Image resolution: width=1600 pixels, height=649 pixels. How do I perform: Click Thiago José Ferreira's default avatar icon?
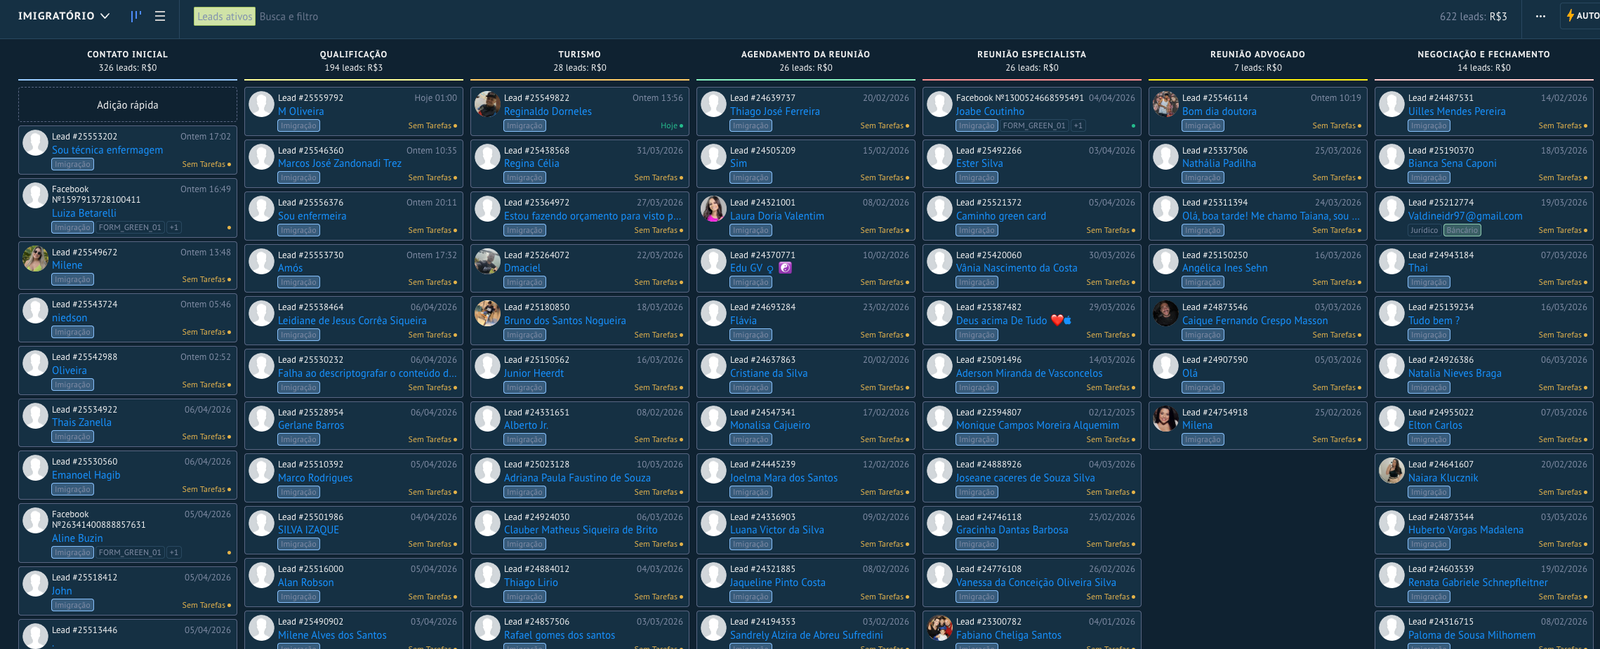coord(713,104)
